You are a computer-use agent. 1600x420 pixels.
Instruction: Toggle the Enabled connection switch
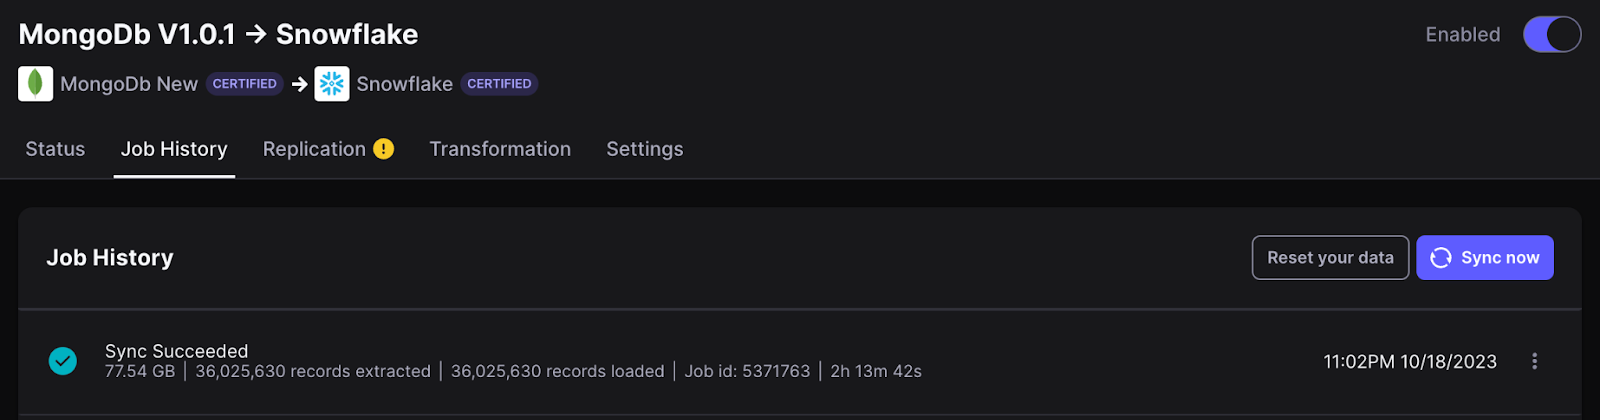click(1551, 34)
